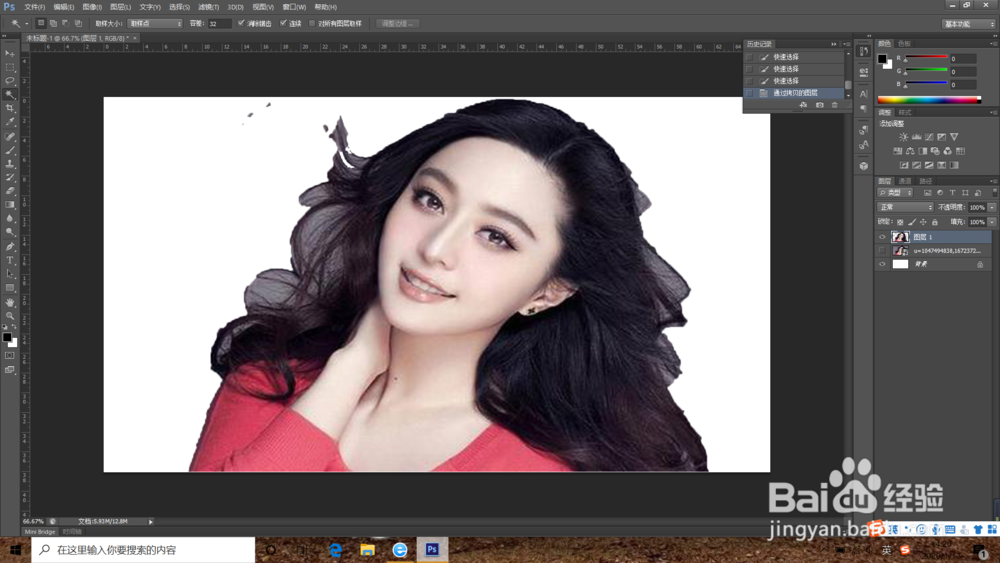The width and height of the screenshot is (1000, 563).
Task: Select the Pen tool
Action: coord(10,247)
